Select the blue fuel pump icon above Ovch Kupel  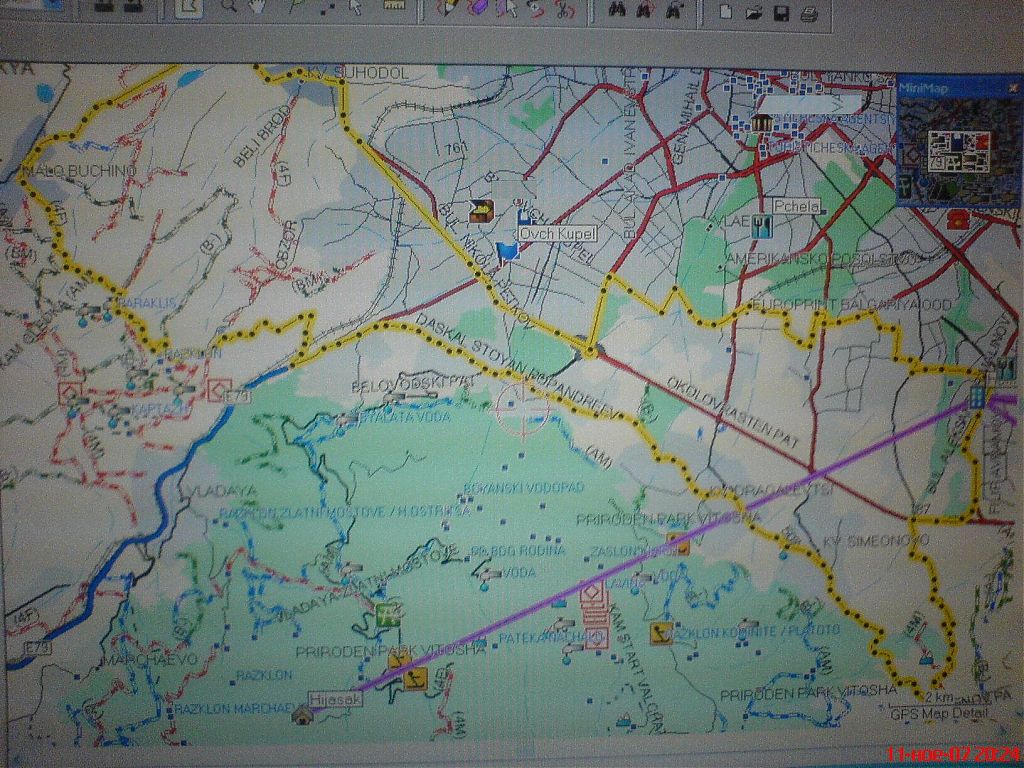(x=524, y=217)
